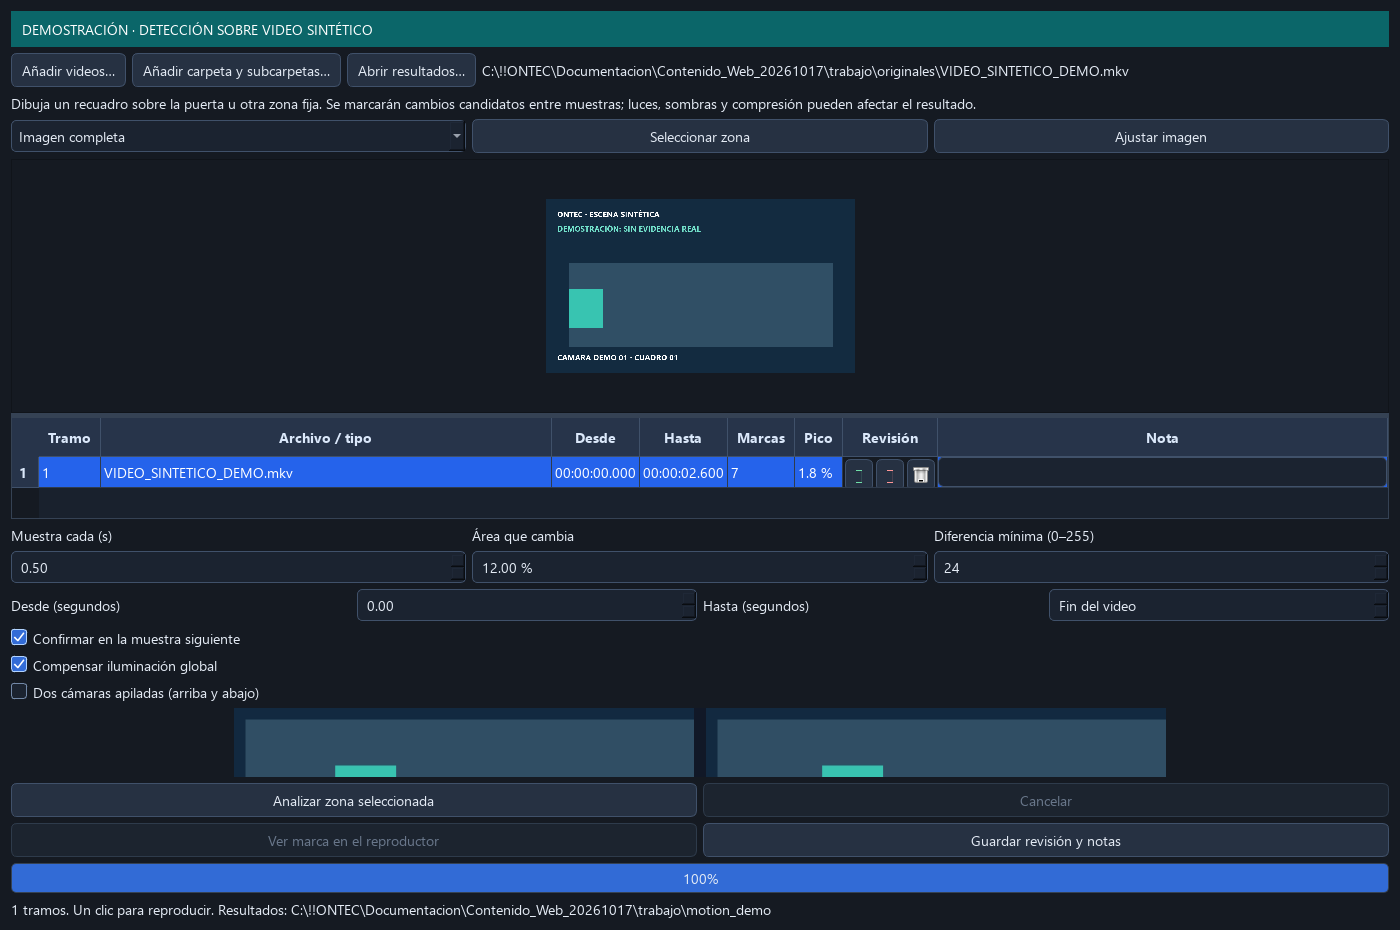
Task: Click the 100% progress bar
Action: tap(700, 879)
